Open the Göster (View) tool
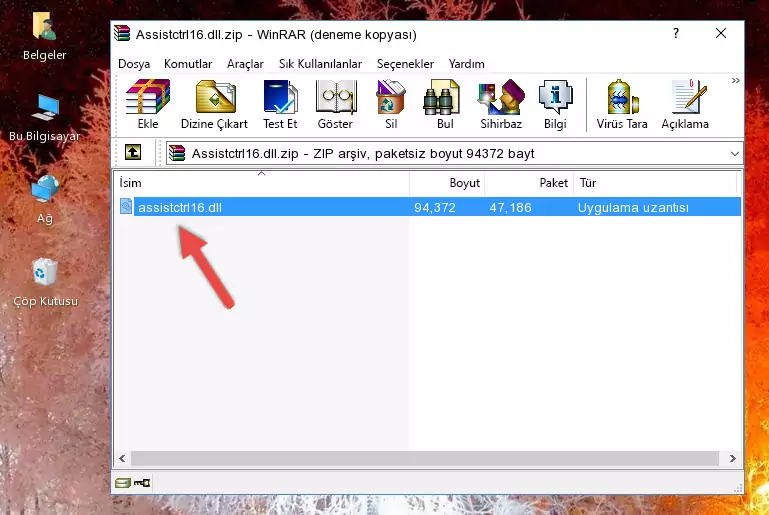Viewport: 769px width, 515px height. tap(335, 104)
